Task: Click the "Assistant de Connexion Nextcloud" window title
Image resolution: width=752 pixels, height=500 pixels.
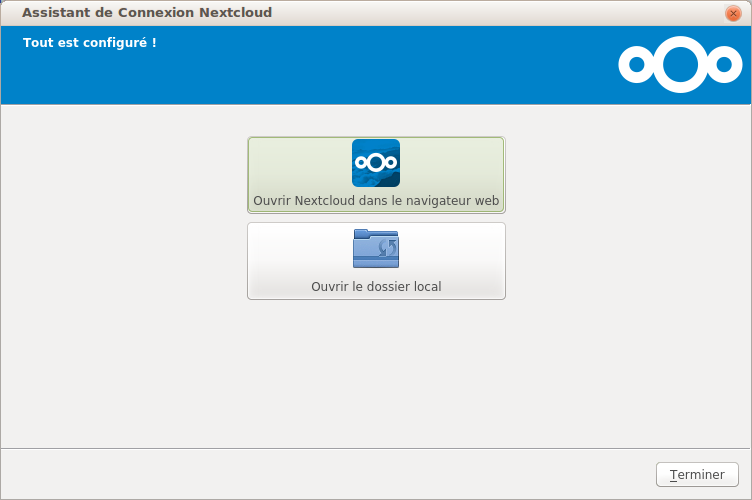Action: pos(147,13)
